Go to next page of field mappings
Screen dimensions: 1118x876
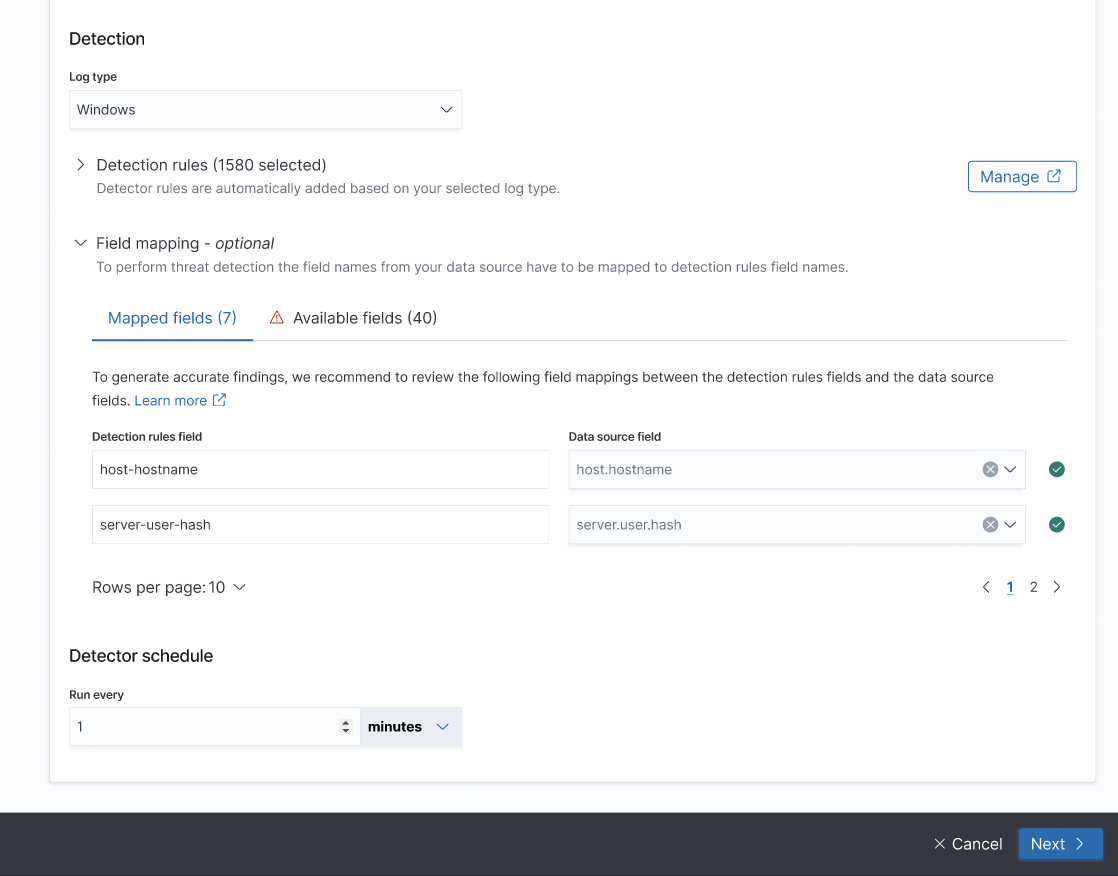(1057, 588)
